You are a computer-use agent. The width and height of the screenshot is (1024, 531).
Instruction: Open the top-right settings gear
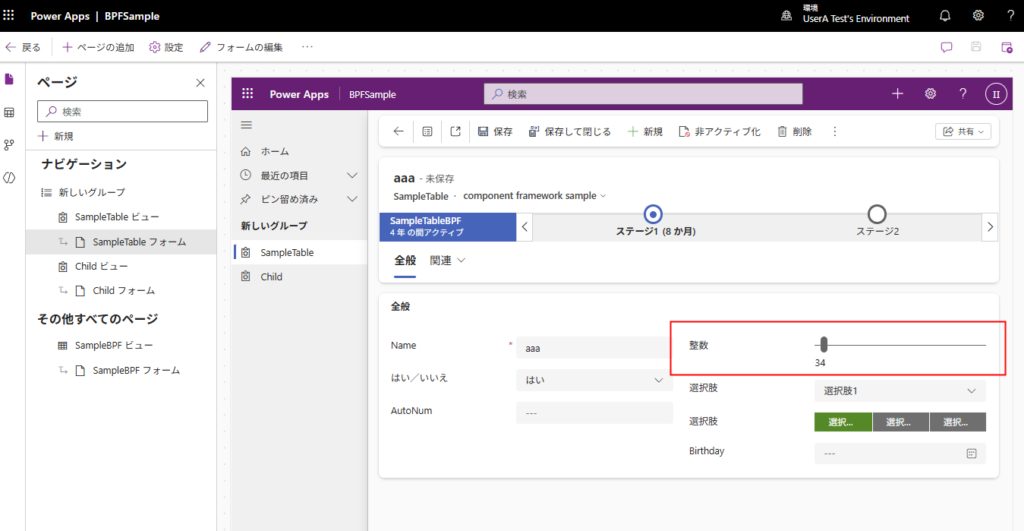click(x=978, y=16)
